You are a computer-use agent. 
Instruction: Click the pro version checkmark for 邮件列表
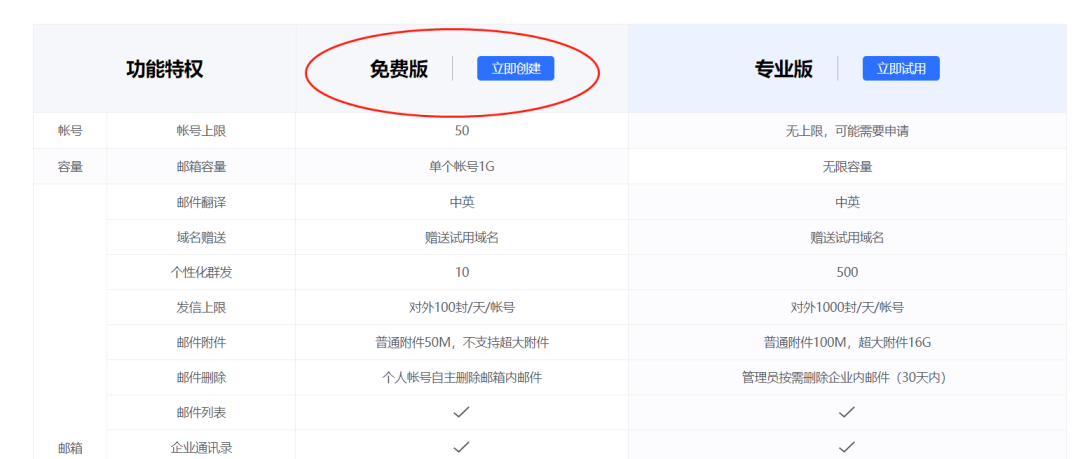[x=847, y=412]
